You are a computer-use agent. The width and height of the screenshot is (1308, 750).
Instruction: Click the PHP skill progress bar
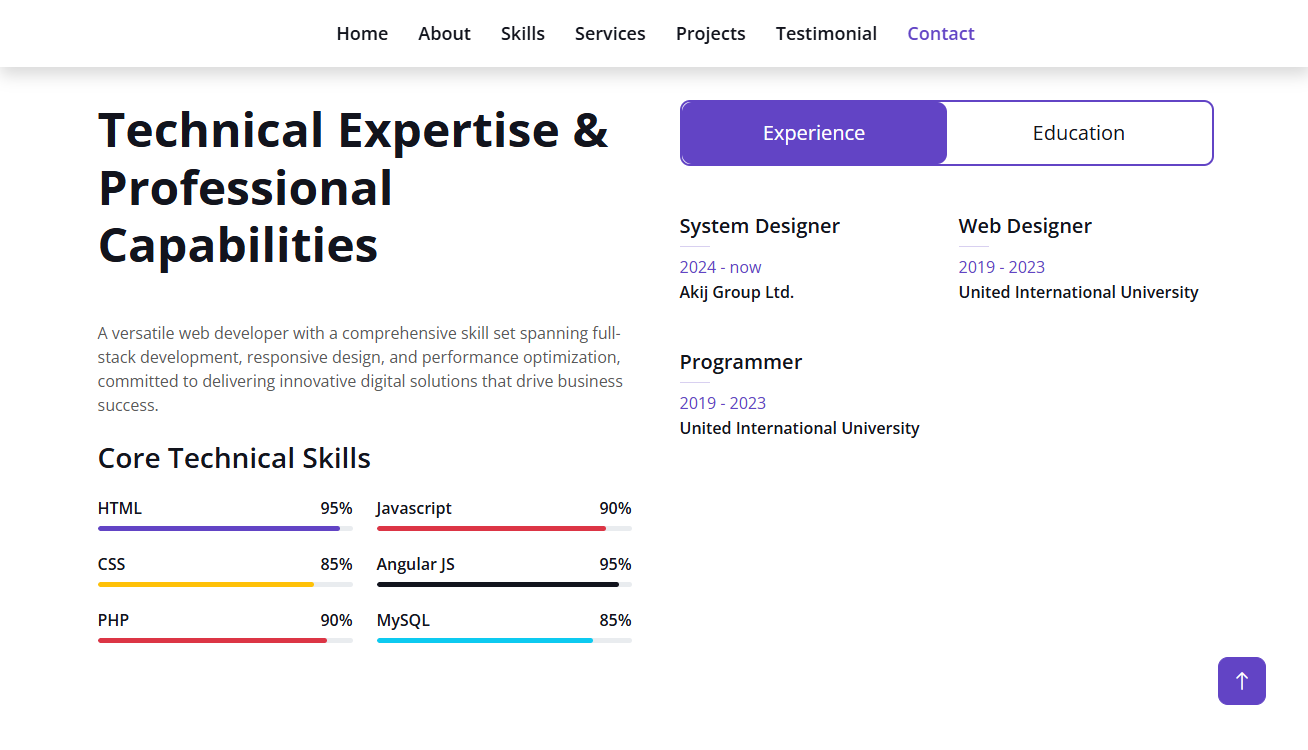tap(225, 640)
